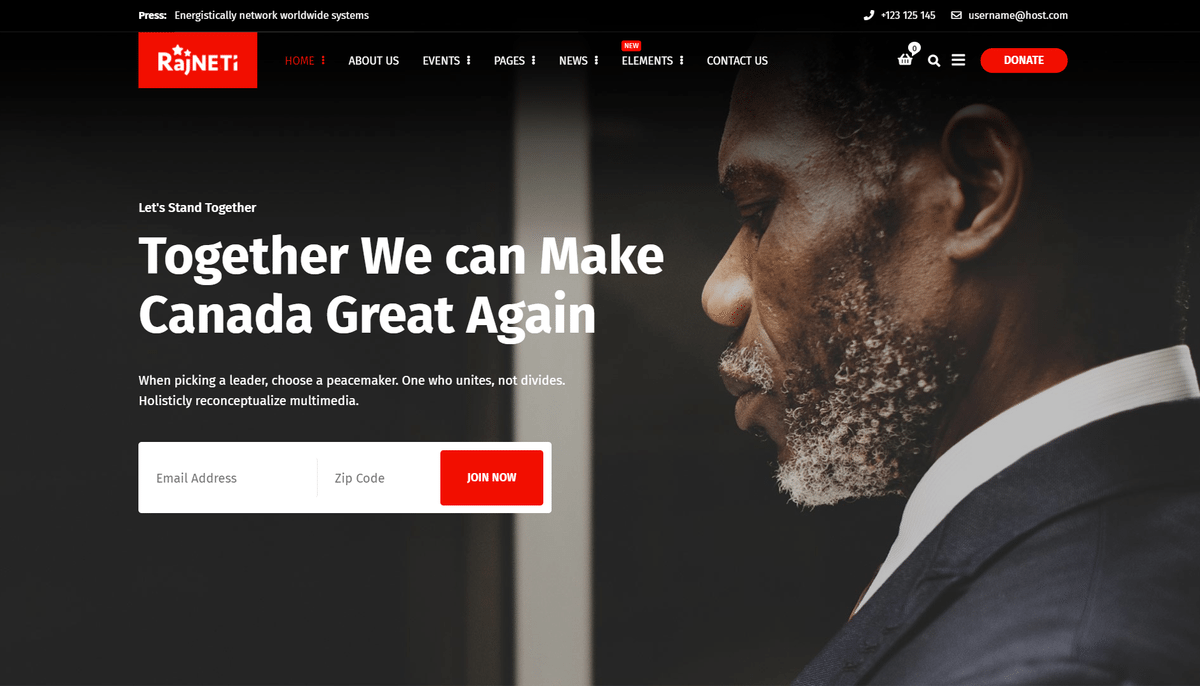Click the username@host.com email link

click(x=1018, y=15)
